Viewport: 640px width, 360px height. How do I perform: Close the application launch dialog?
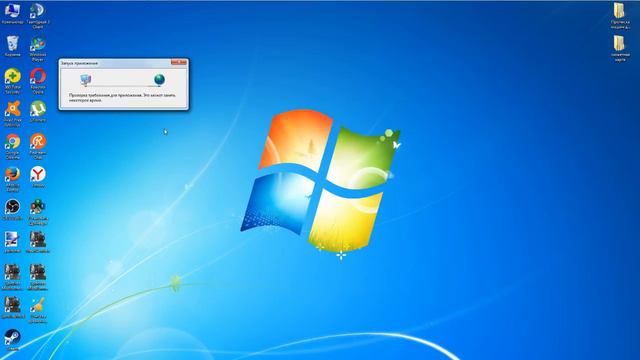(x=179, y=62)
